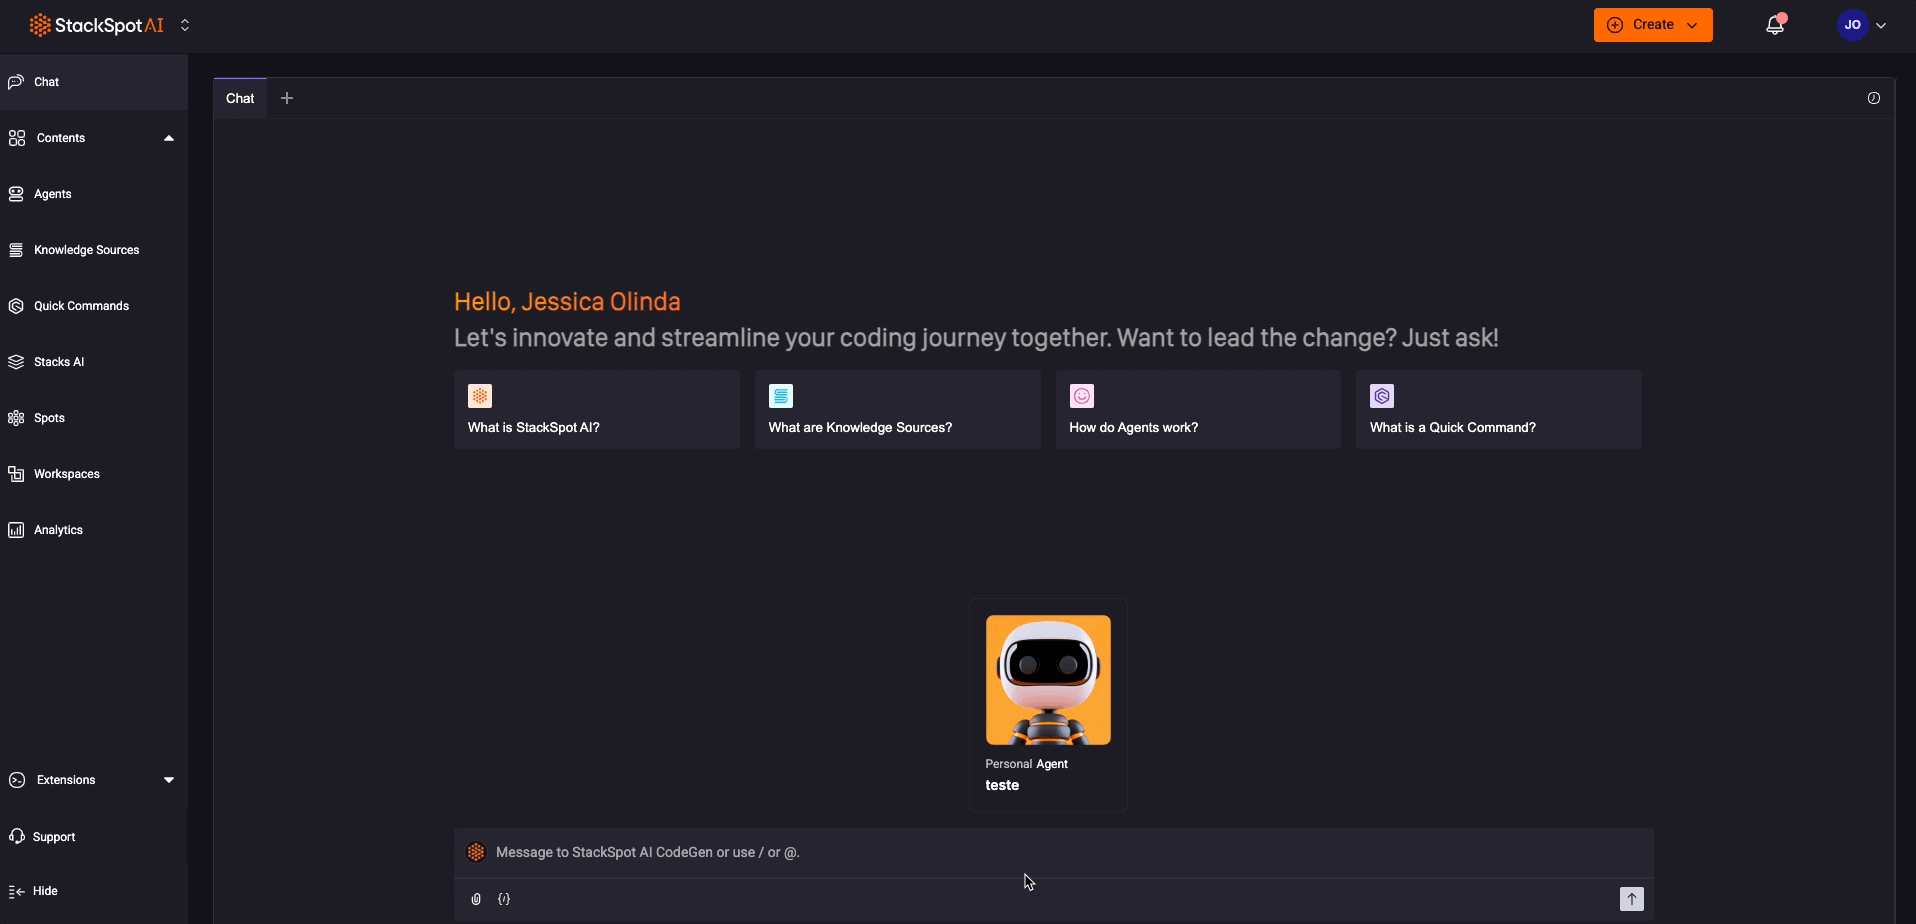Click the curly braces code icon
Viewport: 1916px width, 924px height.
point(504,899)
